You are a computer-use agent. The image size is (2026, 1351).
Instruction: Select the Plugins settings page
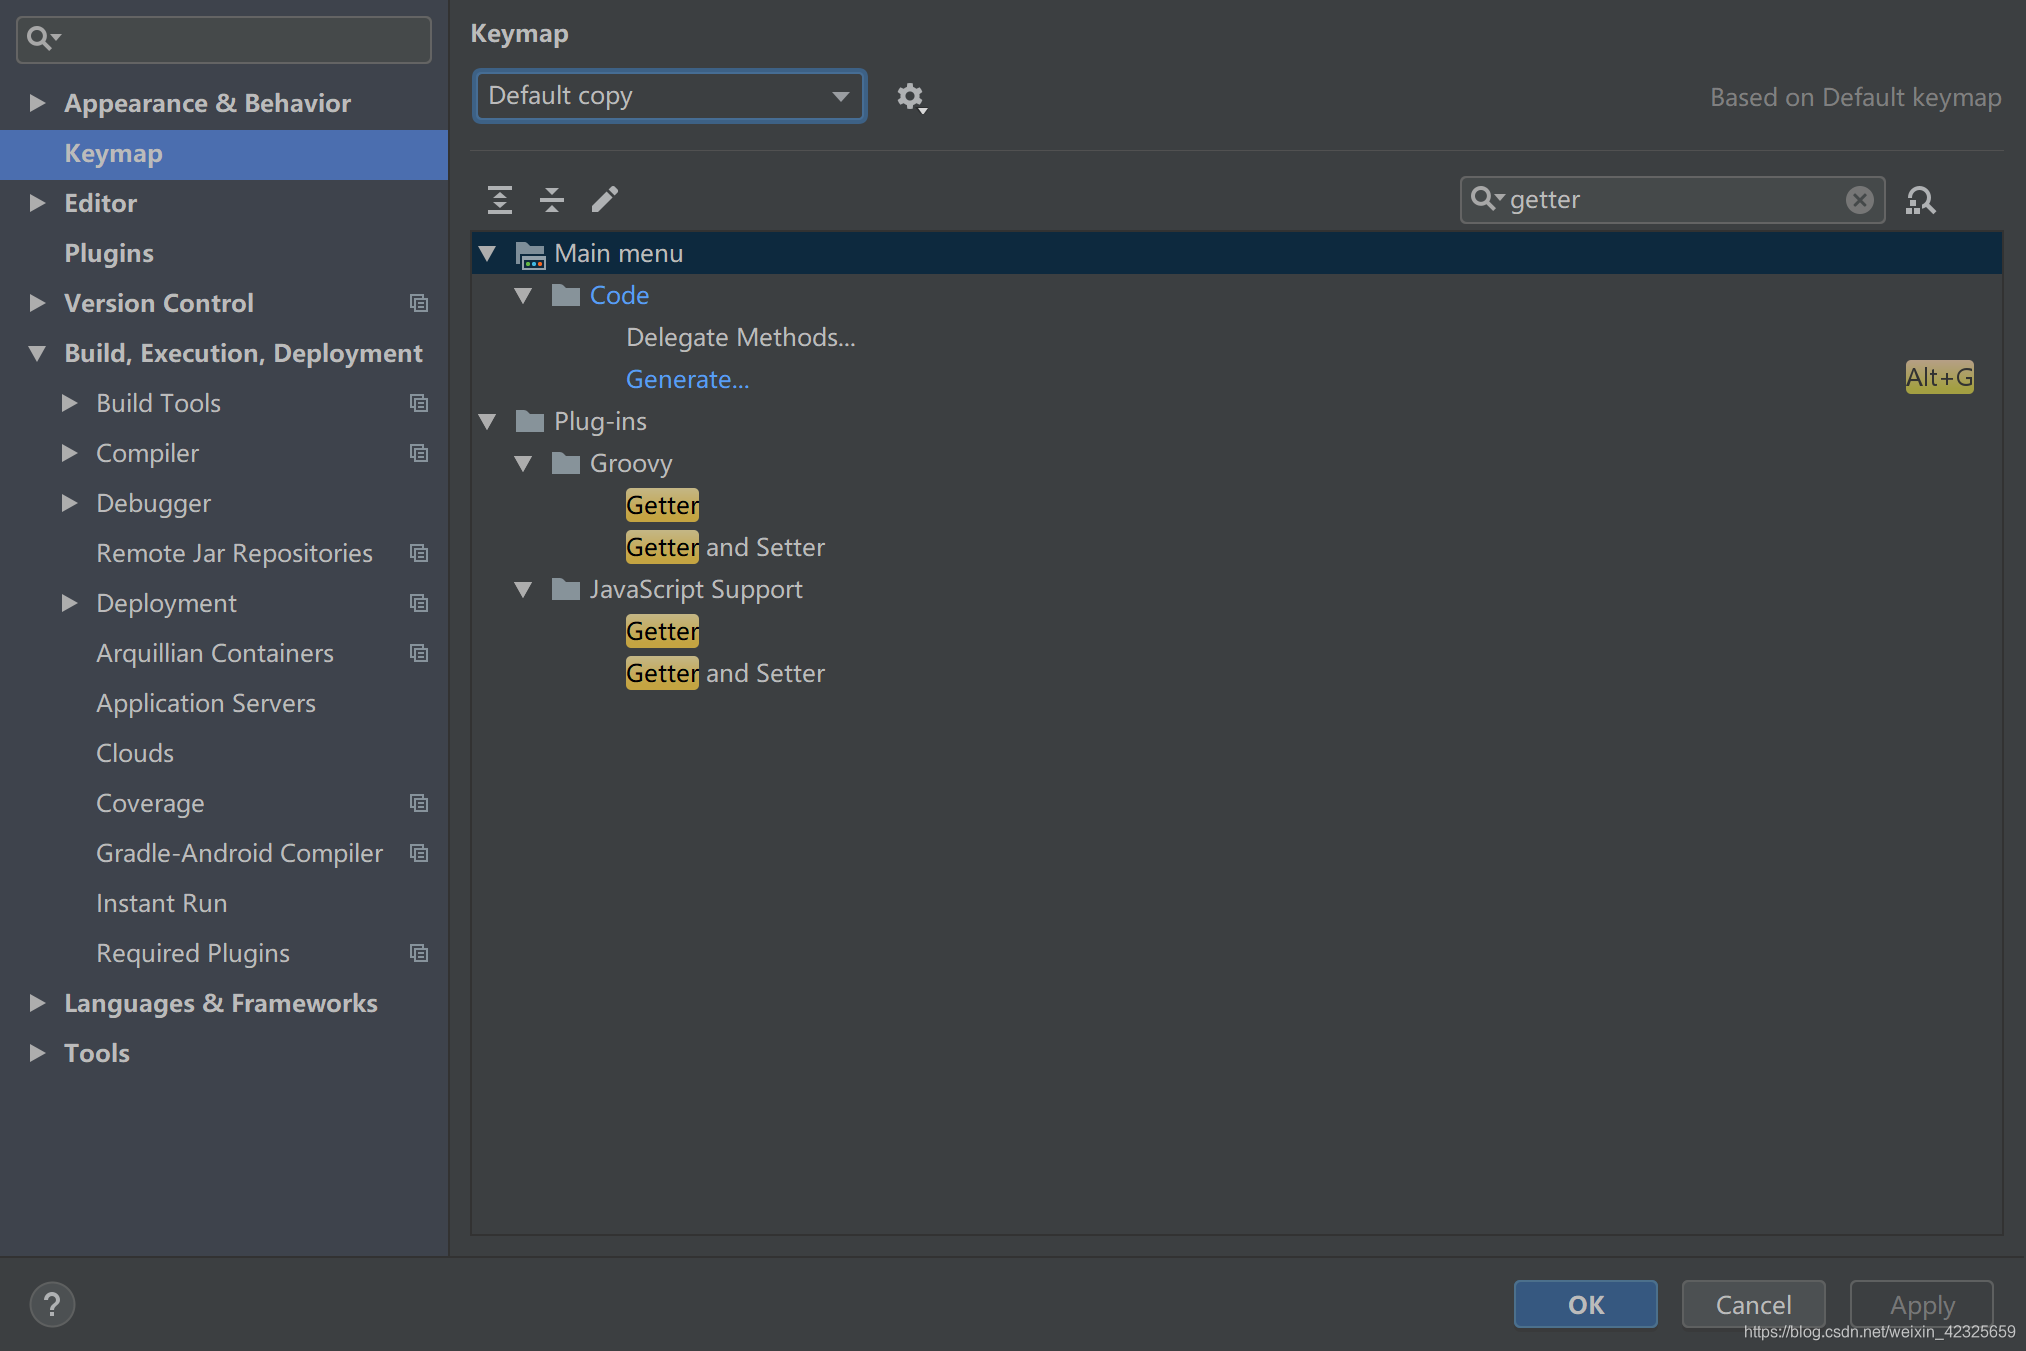tap(109, 253)
